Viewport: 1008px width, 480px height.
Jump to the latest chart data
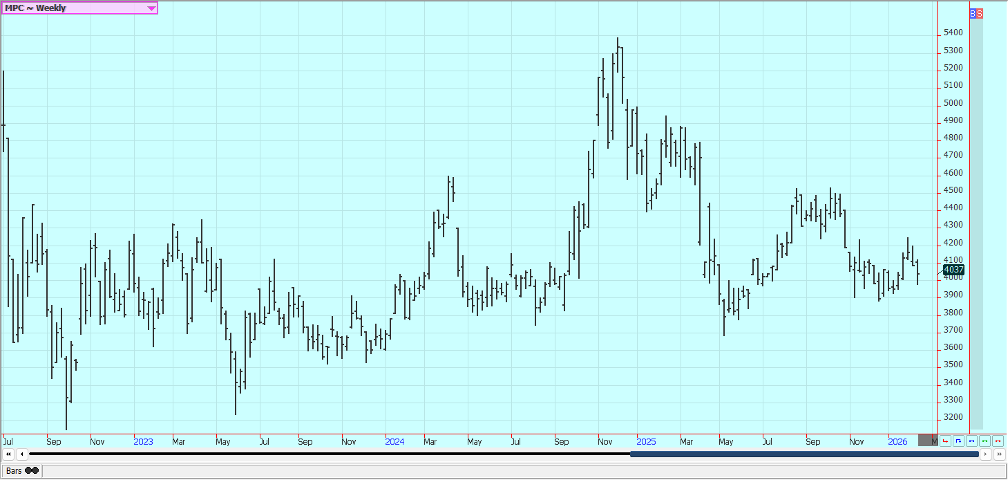(998, 454)
